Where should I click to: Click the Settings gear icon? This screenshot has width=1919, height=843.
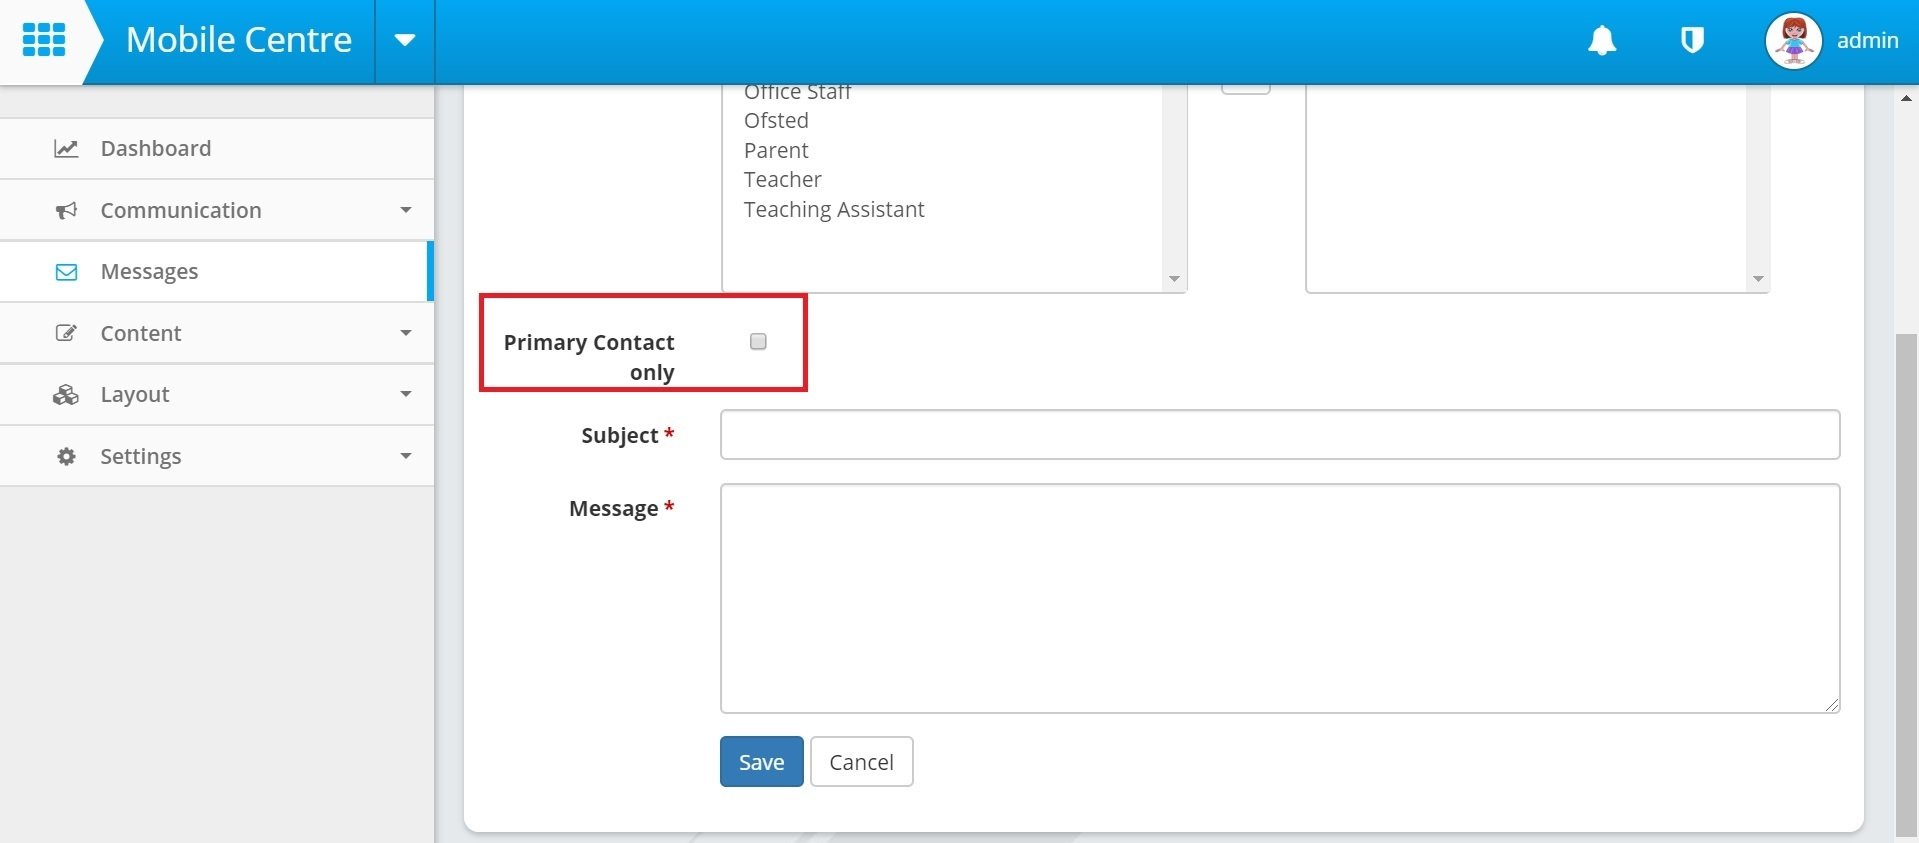[x=66, y=457]
